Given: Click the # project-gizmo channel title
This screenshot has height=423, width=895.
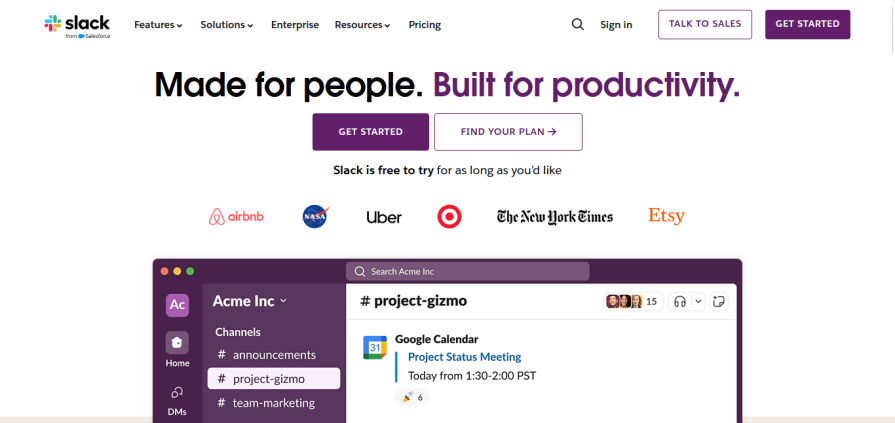Looking at the screenshot, I should point(413,301).
